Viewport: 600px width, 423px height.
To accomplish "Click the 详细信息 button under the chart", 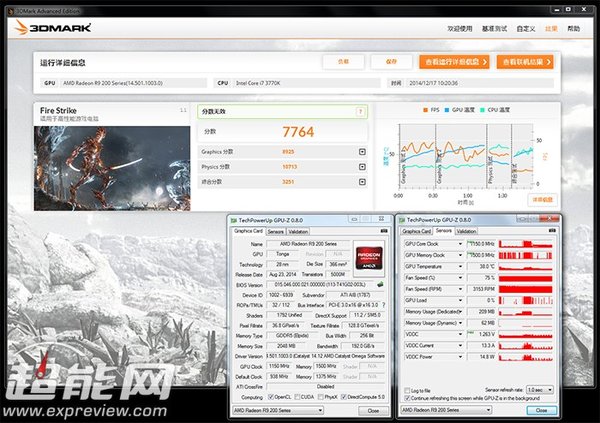I will (542, 200).
